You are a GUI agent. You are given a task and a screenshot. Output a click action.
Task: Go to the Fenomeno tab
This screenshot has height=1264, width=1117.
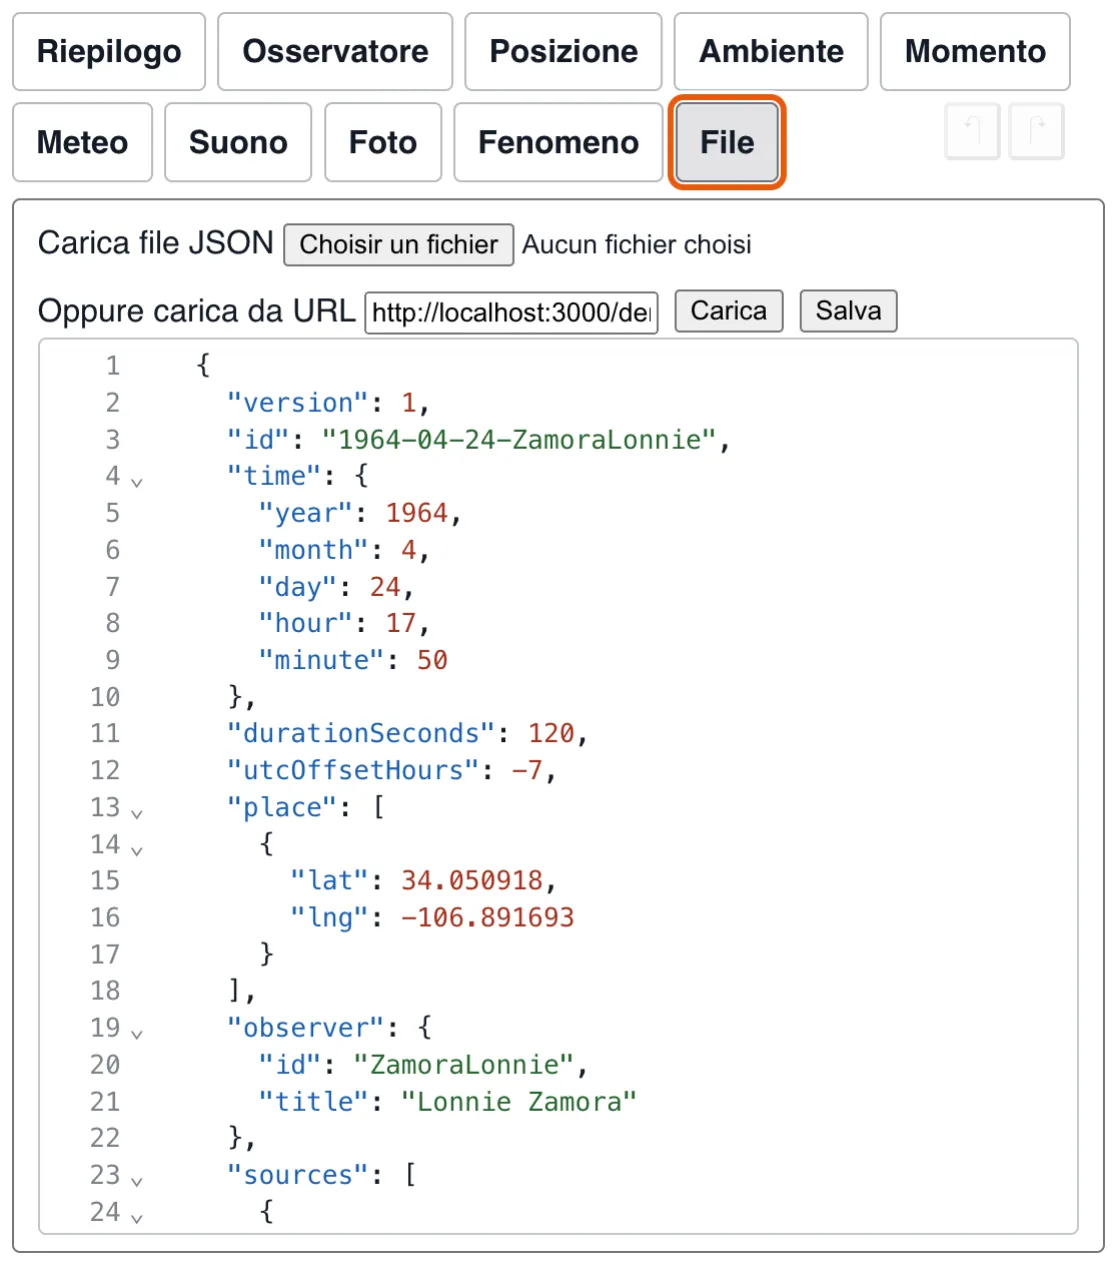pos(558,143)
